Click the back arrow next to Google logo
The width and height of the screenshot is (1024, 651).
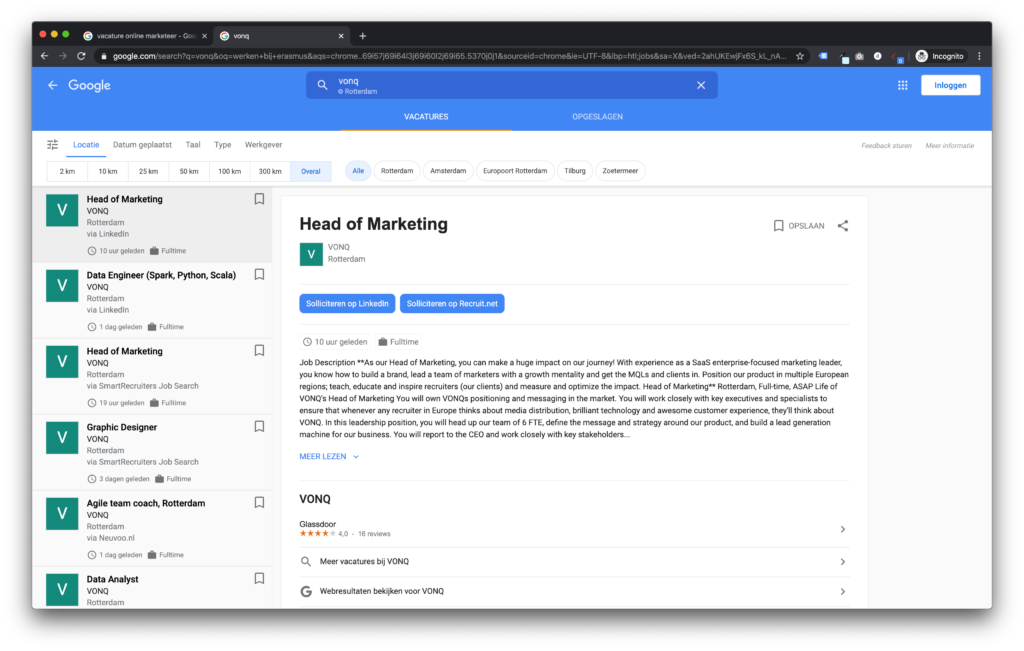click(x=52, y=85)
